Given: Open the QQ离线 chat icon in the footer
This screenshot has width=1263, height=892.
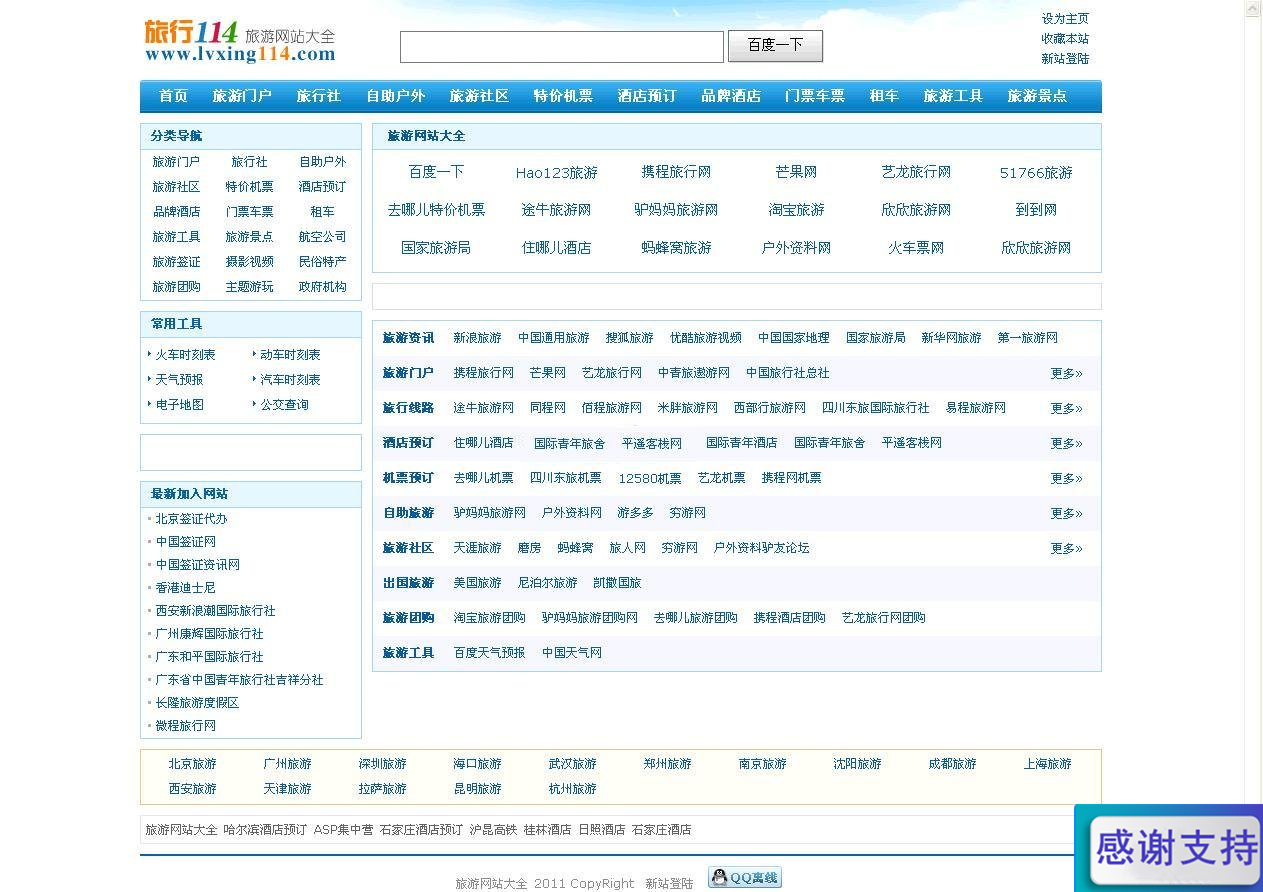Looking at the screenshot, I should tap(745, 877).
